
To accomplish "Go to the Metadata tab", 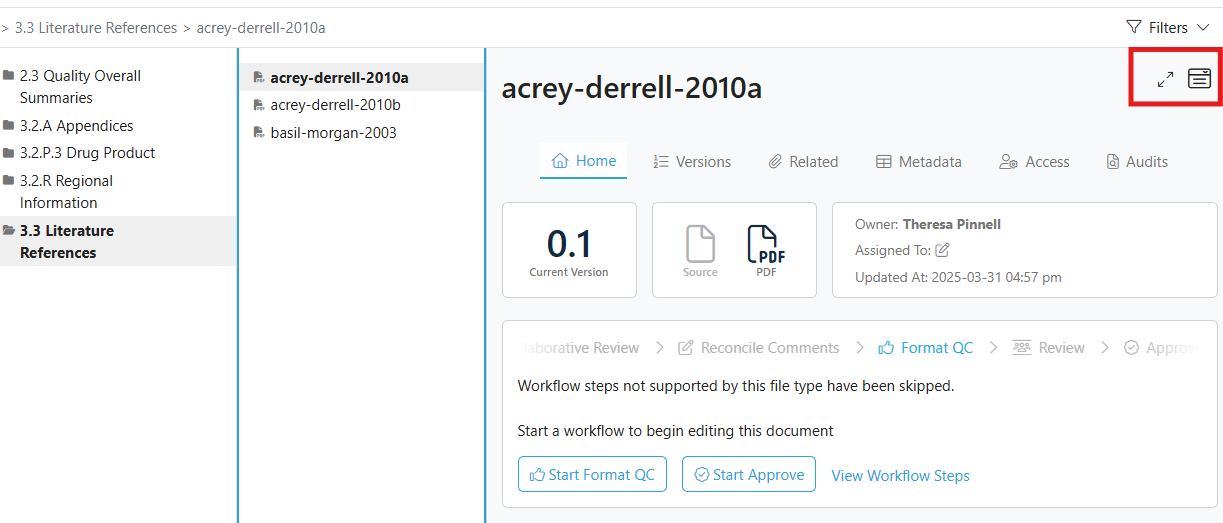I will [x=918, y=162].
